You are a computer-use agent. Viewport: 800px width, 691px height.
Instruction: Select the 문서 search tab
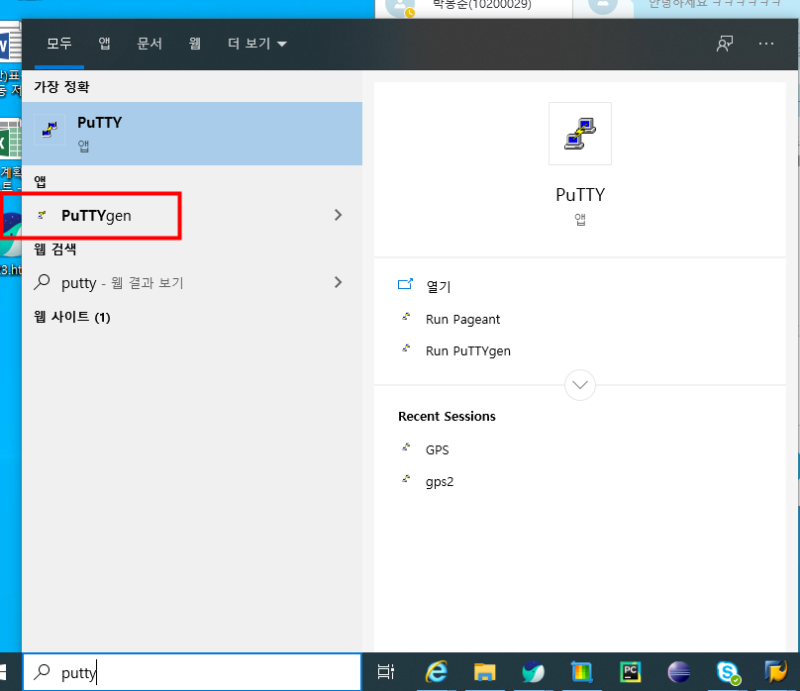(x=149, y=44)
